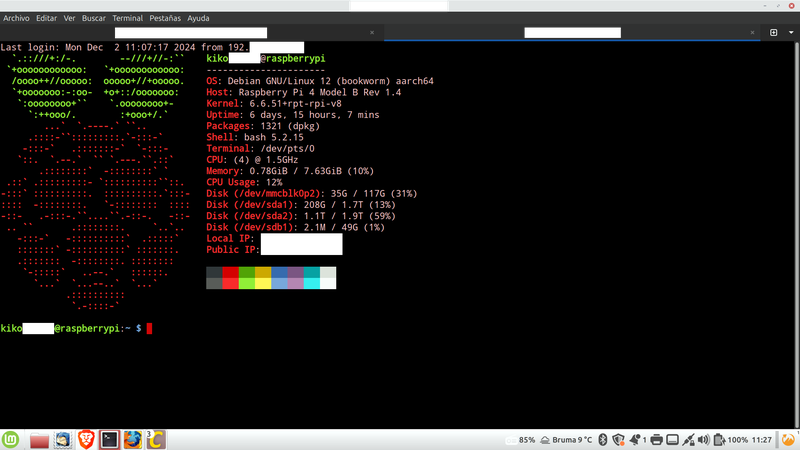
Task: Click the 'Disk (/dev/sdb1): 2.1M' line
Action: click(296, 227)
